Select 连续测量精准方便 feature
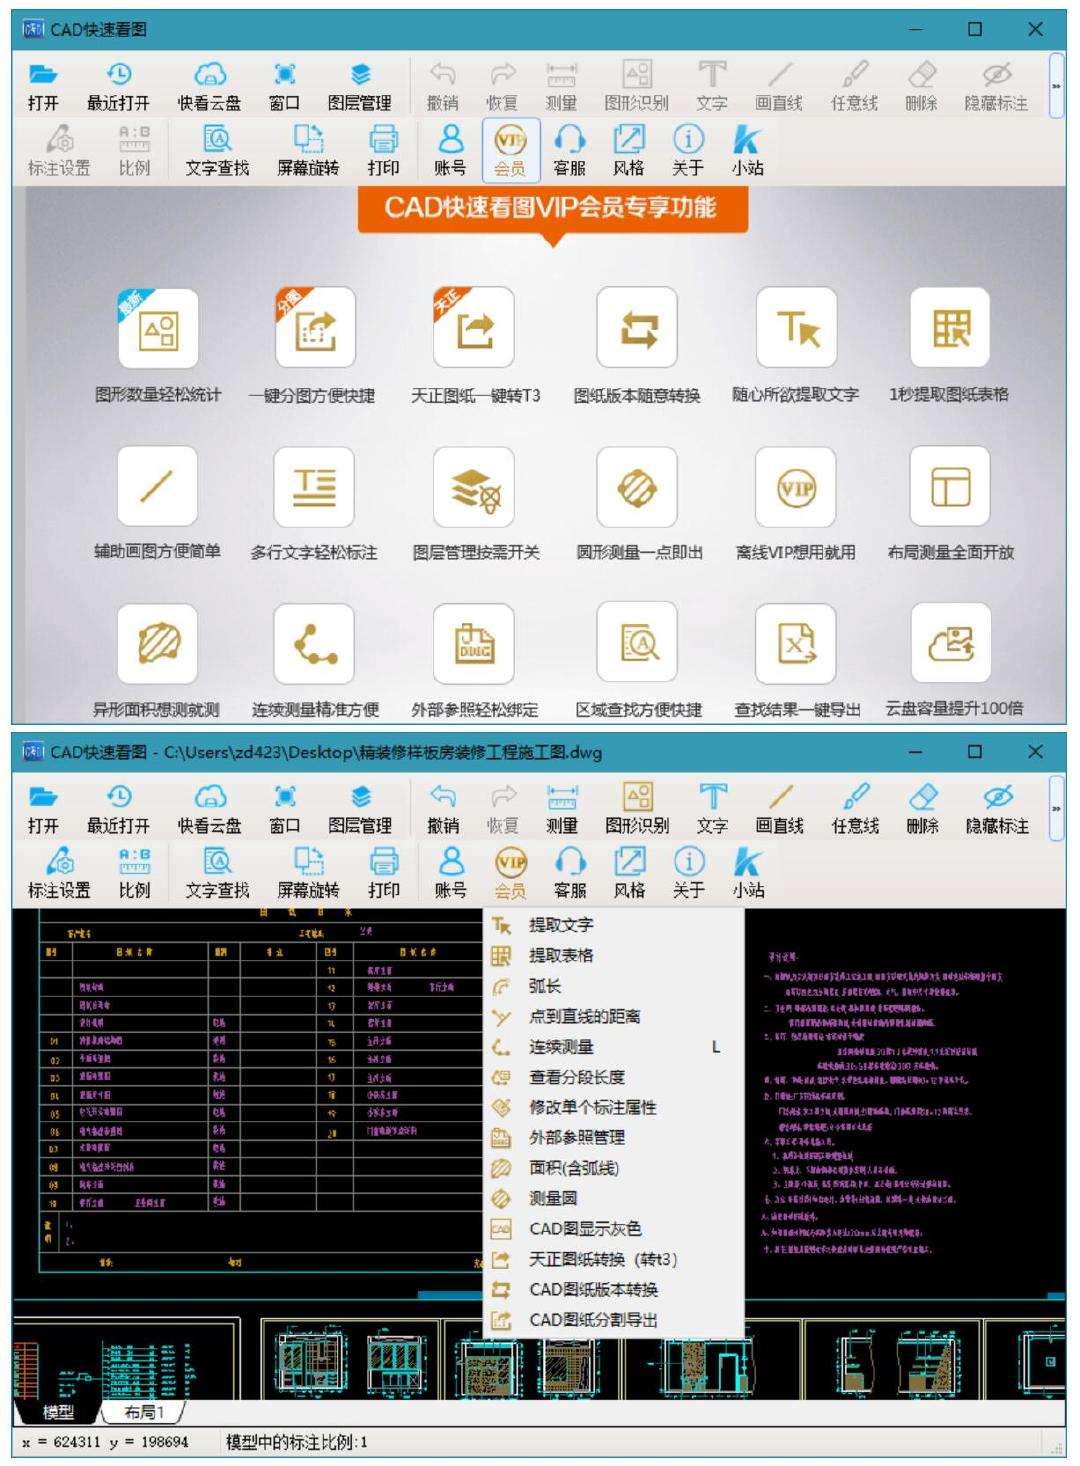The image size is (1080, 1466). coord(314,643)
